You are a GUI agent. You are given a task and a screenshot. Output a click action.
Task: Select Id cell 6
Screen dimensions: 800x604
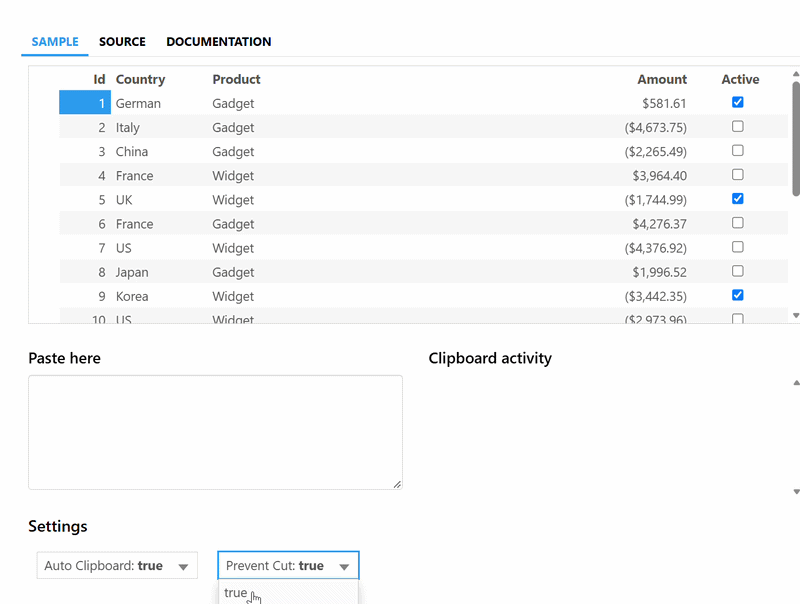[x=85, y=223]
